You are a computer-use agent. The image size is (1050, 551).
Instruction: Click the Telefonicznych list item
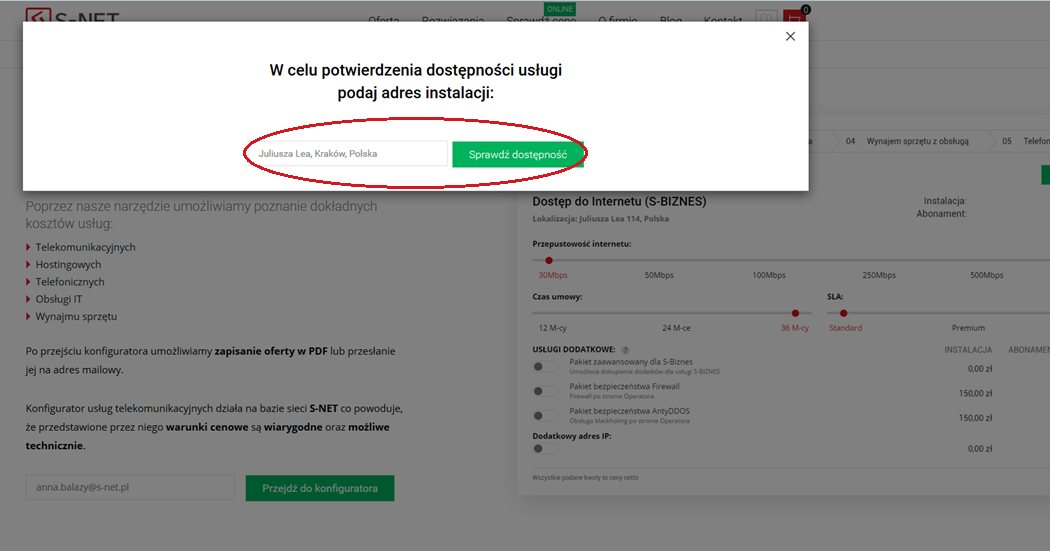coord(70,282)
